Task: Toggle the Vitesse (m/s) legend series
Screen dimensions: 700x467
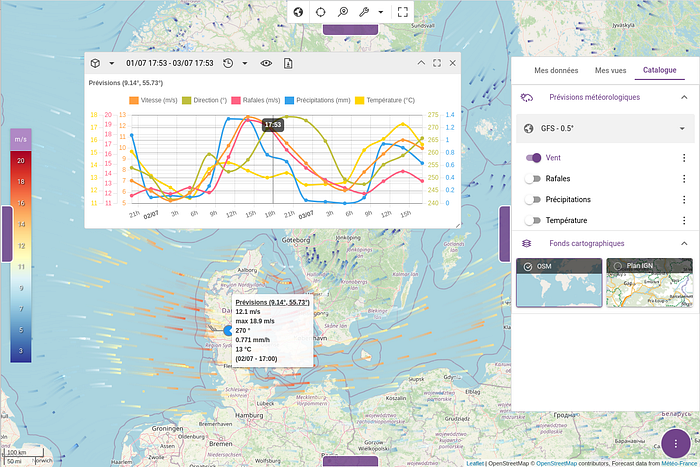Action: [153, 100]
